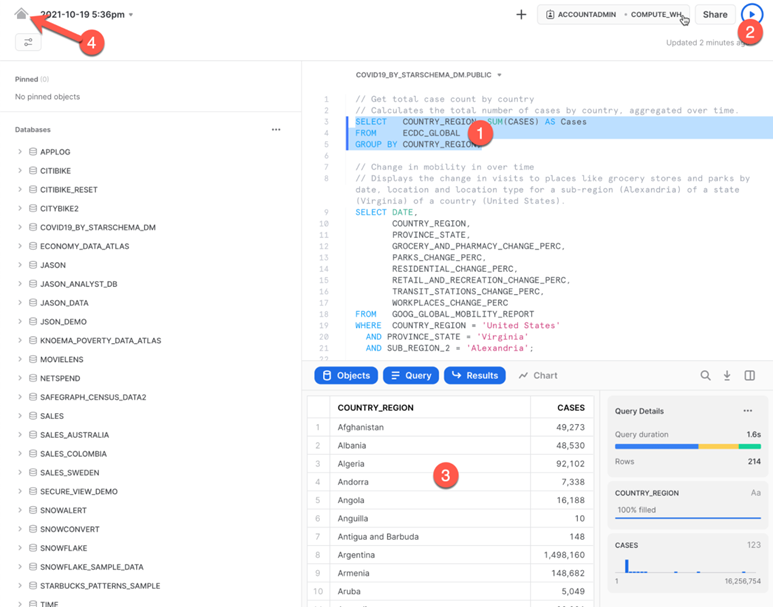
Task: Toggle the Objects panel button
Action: (346, 376)
